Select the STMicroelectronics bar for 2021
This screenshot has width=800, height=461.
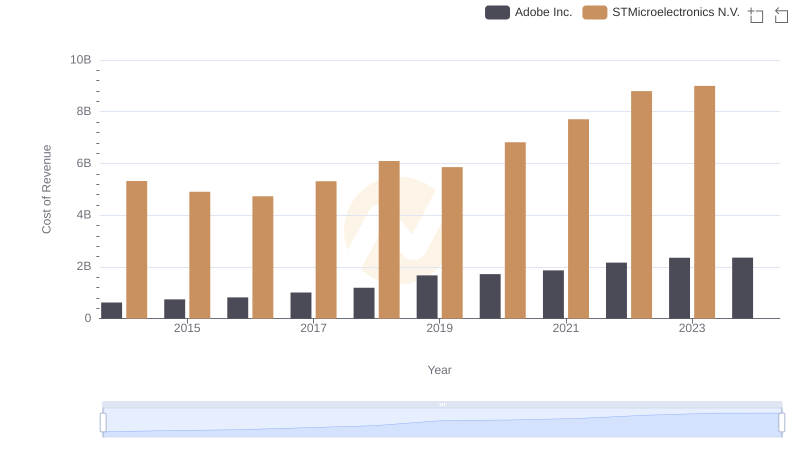pyautogui.click(x=578, y=219)
